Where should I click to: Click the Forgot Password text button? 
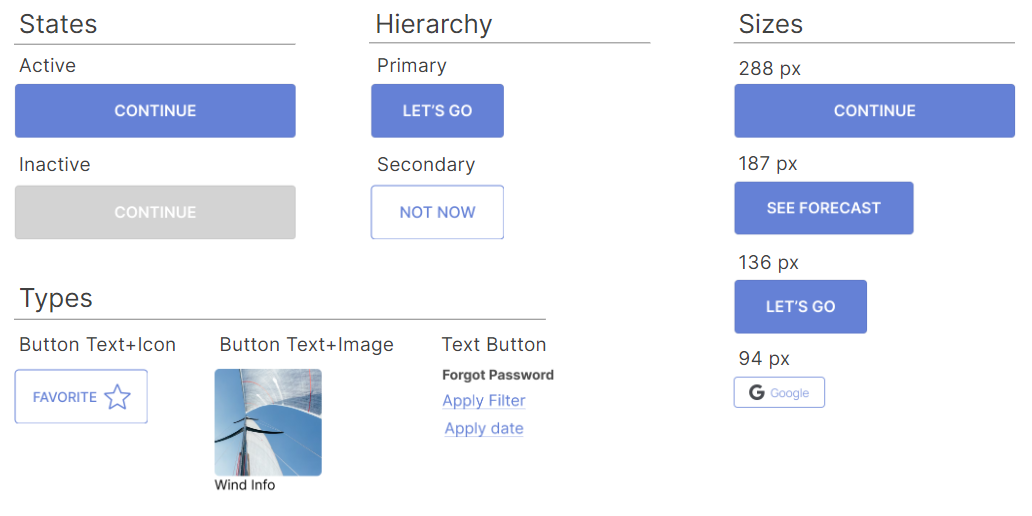[498, 375]
